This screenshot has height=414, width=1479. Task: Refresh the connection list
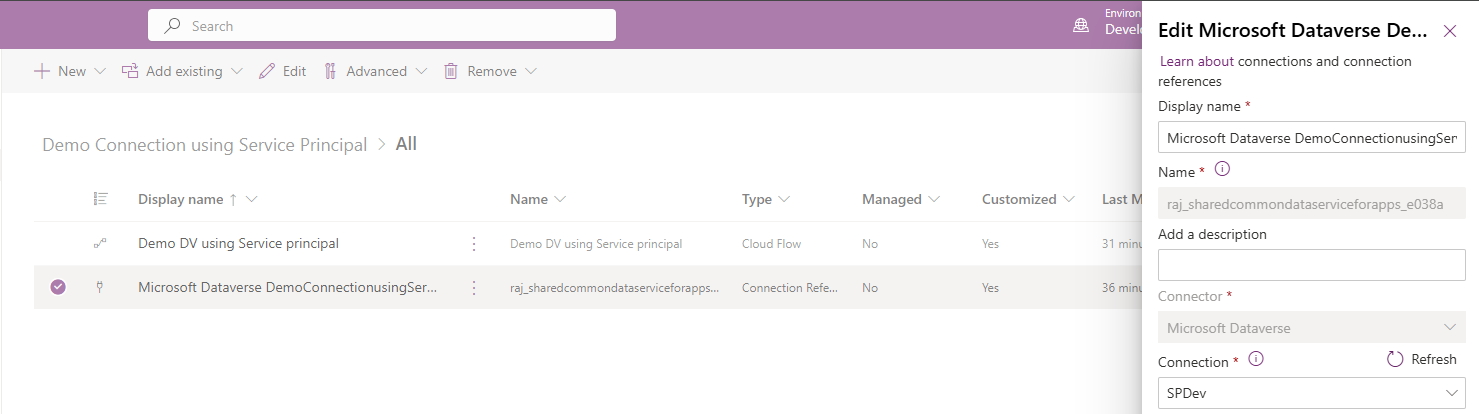(x=1422, y=359)
